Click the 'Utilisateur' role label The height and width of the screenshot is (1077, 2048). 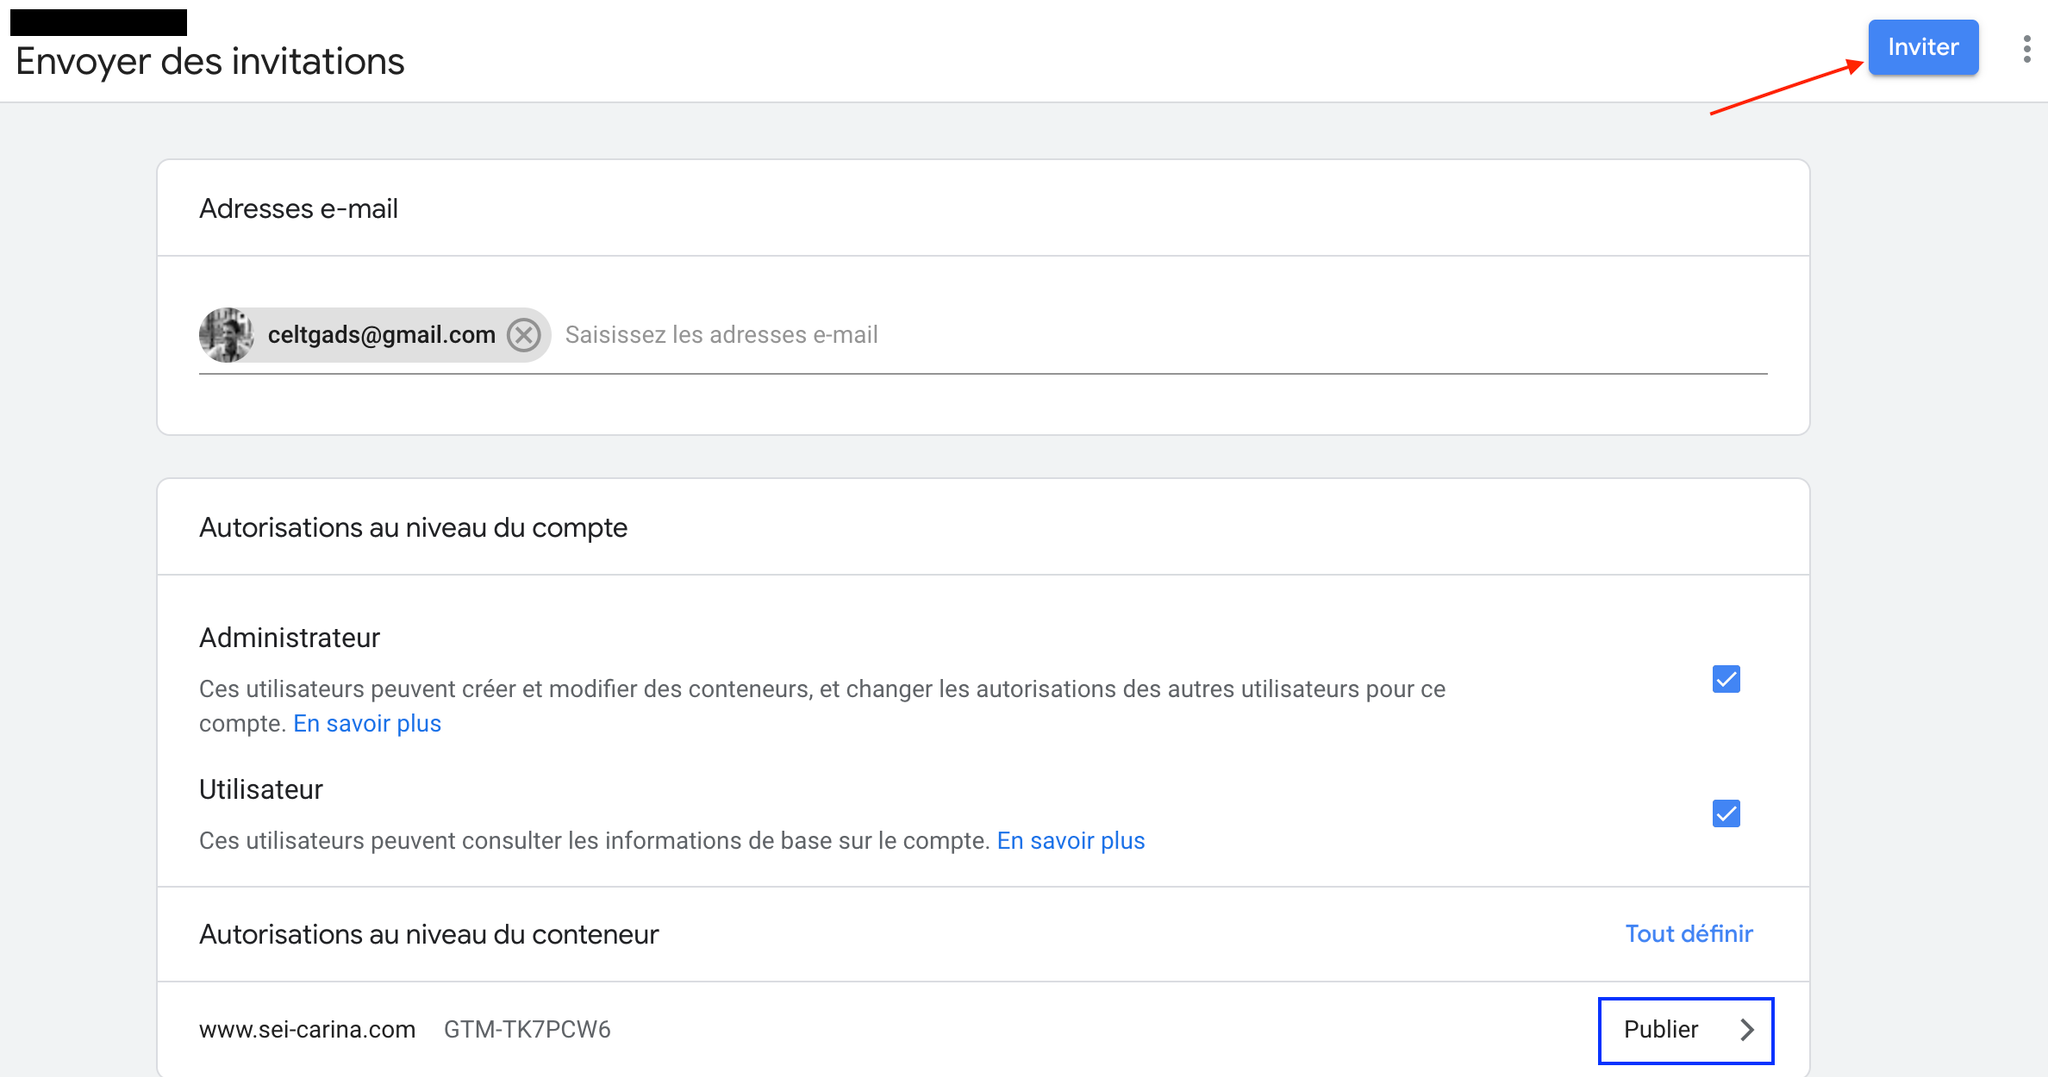[261, 790]
